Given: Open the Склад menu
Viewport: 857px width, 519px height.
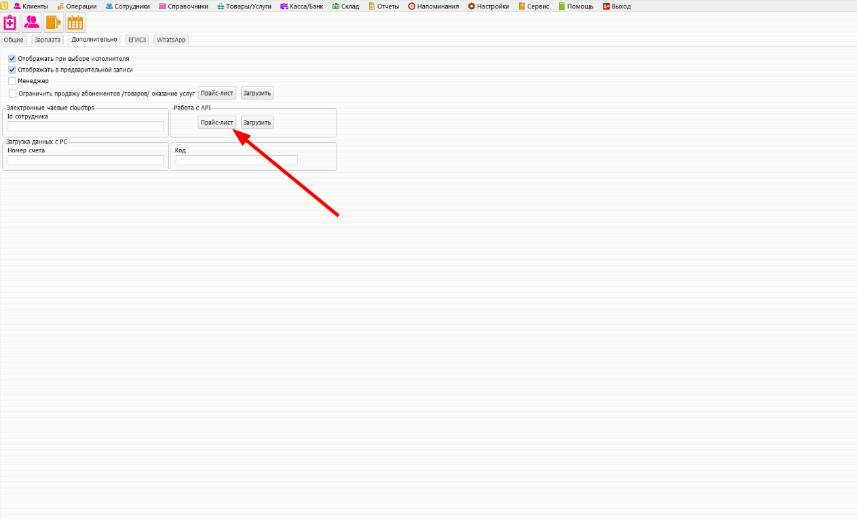Looking at the screenshot, I should 346,6.
